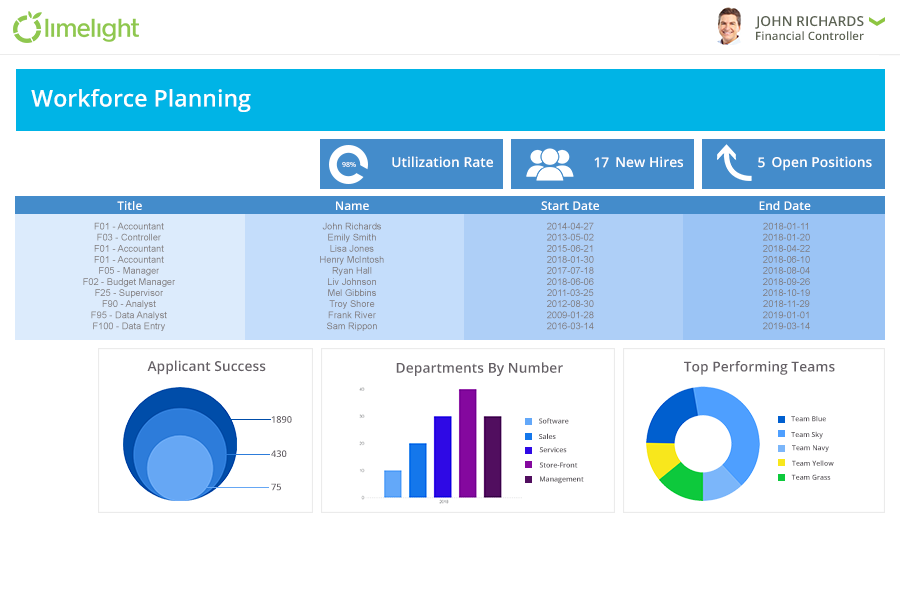The height and width of the screenshot is (600, 900).
Task: Expand the user menu green chevron
Action: point(876,21)
